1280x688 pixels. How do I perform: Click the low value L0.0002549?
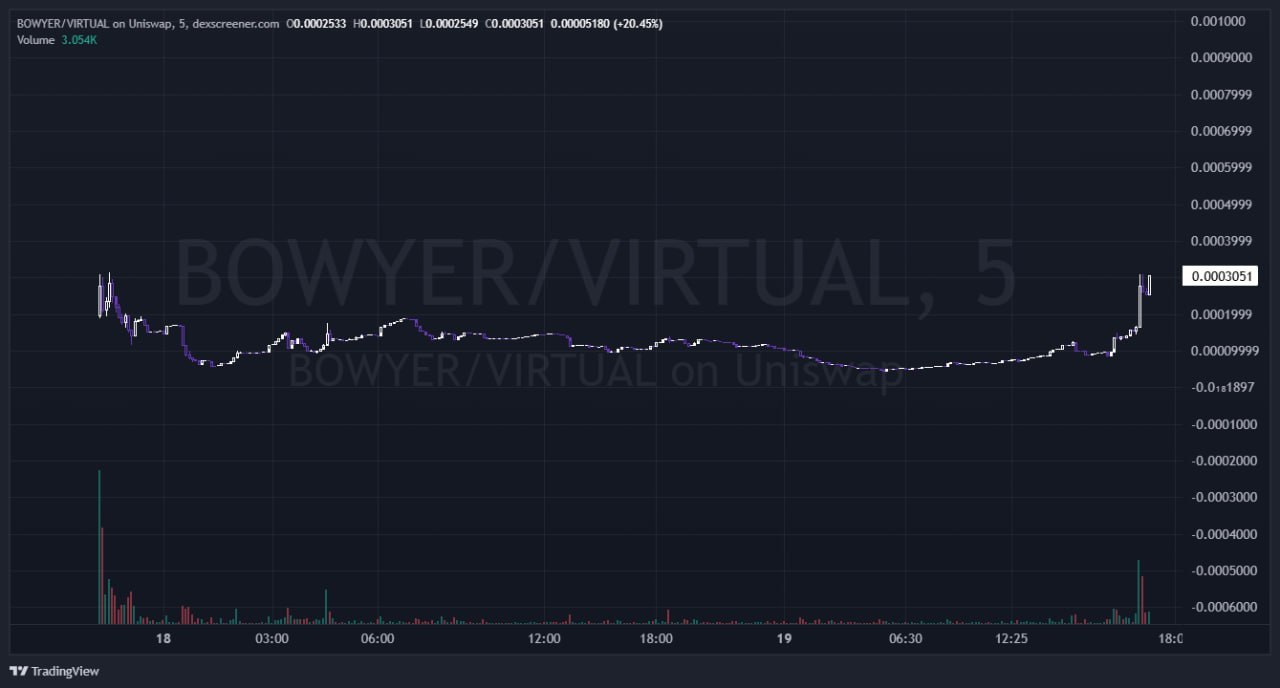coord(449,23)
